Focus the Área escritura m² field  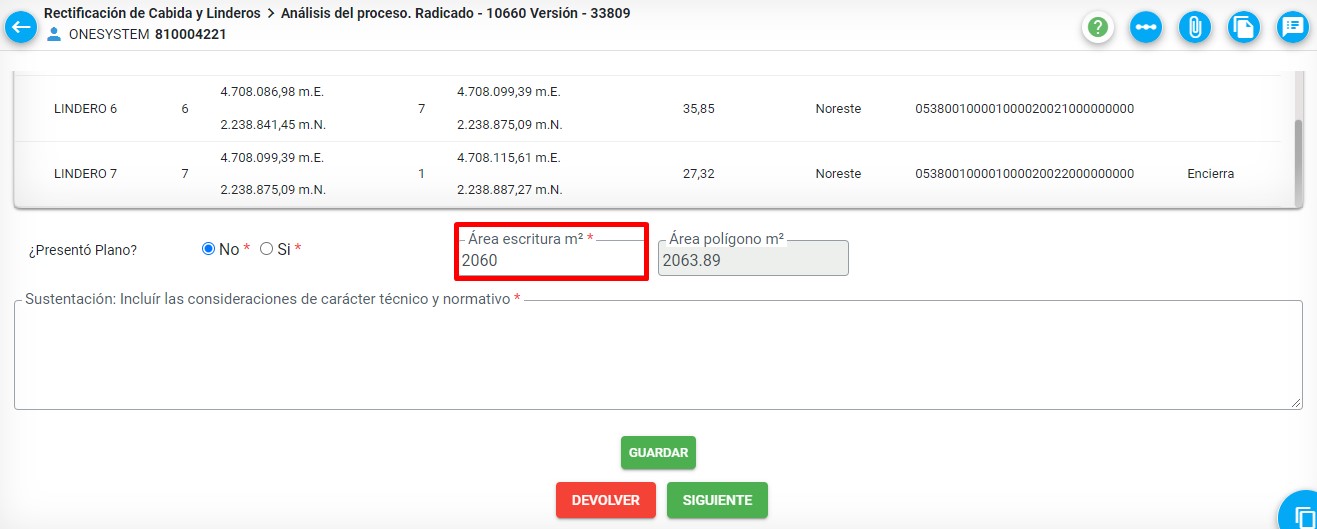click(552, 260)
